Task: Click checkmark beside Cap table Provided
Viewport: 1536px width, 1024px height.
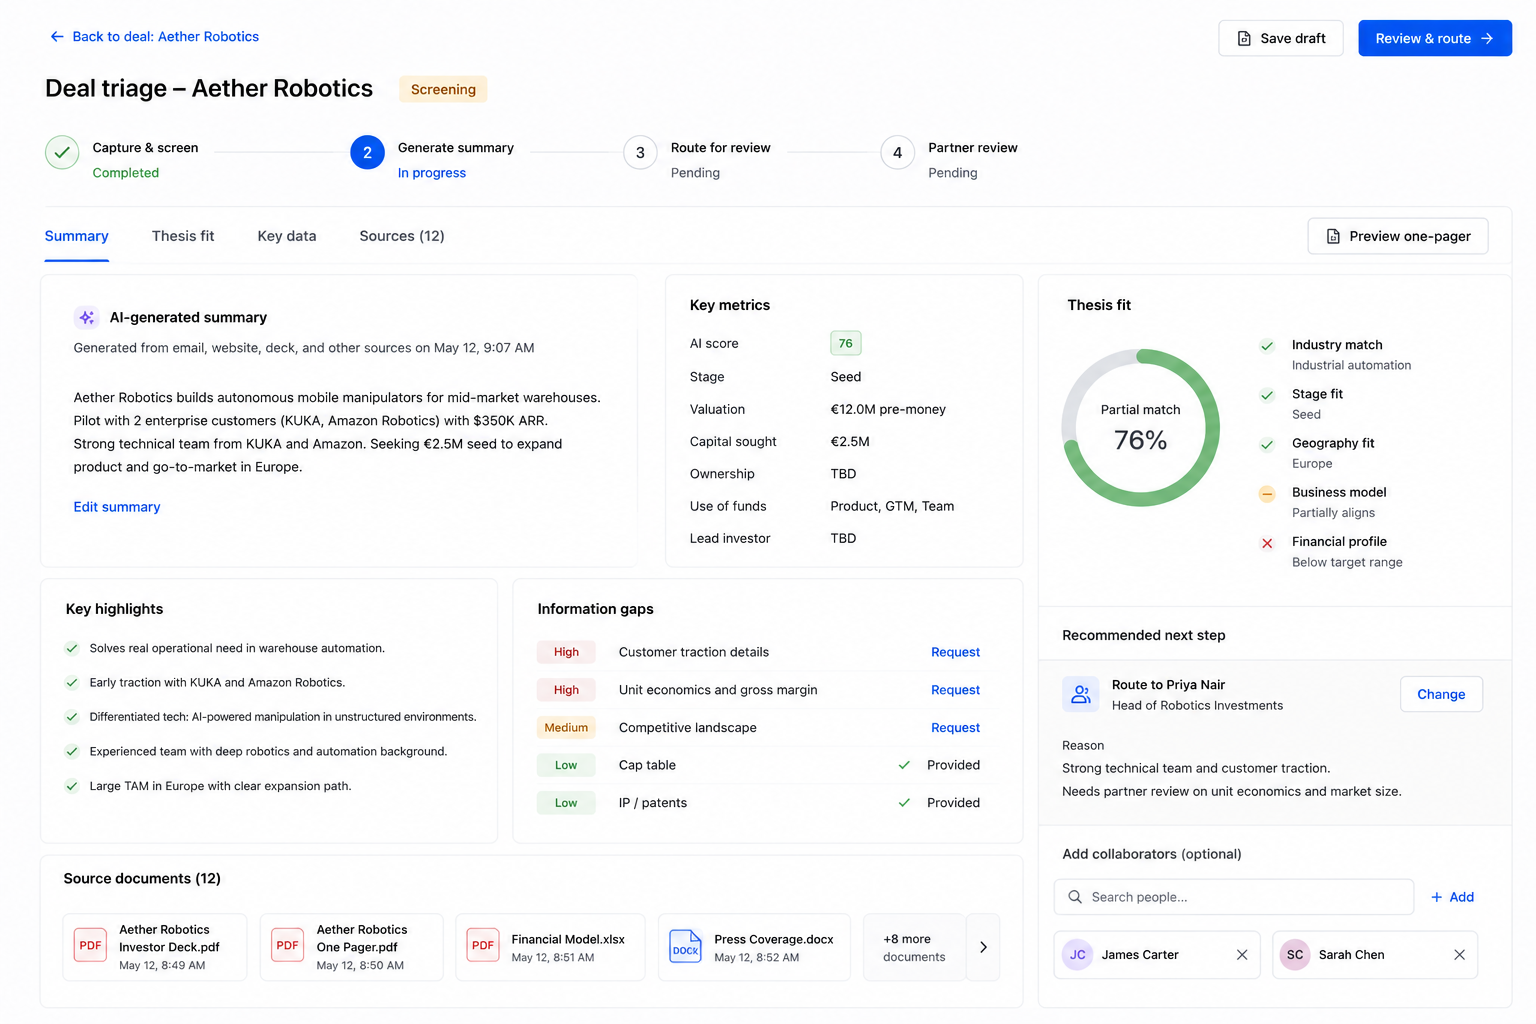Action: click(904, 765)
